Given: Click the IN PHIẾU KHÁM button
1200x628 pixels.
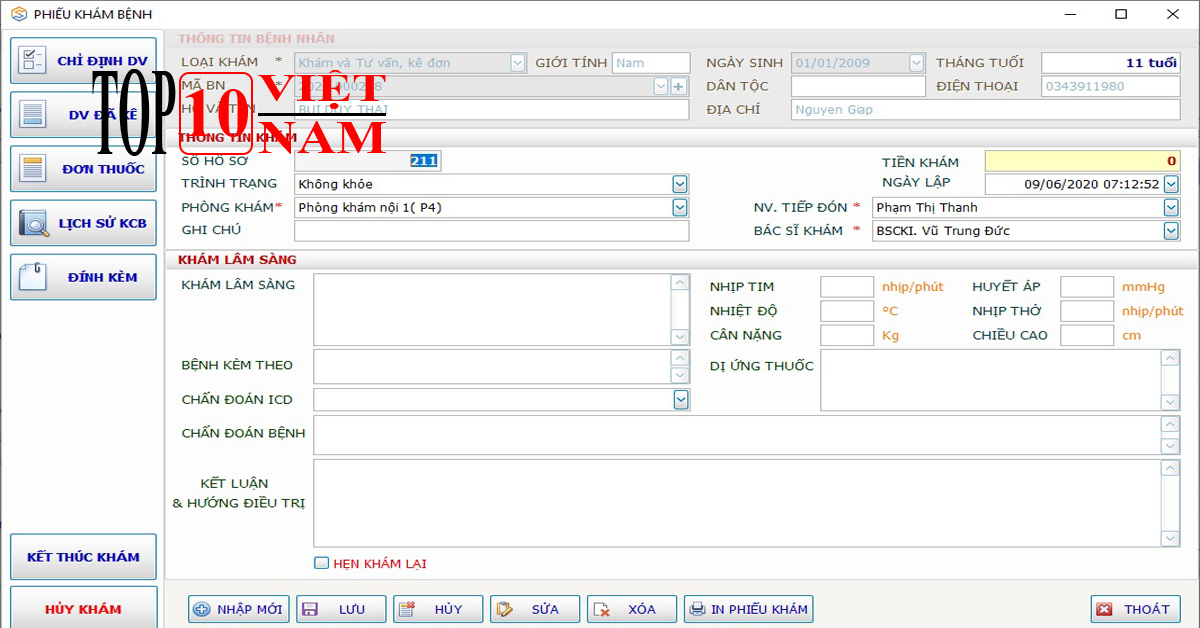Looking at the screenshot, I should pos(748,609).
